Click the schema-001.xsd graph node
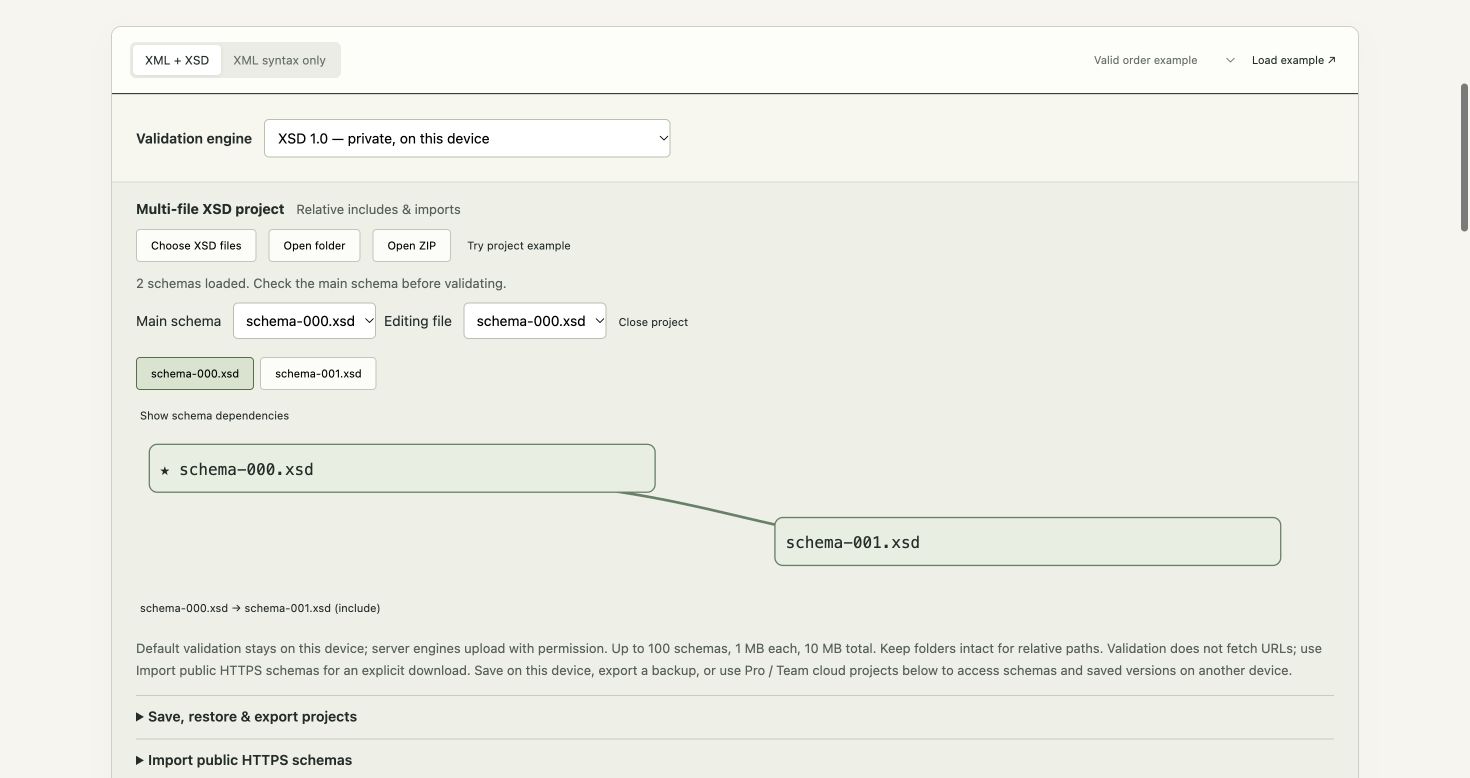1470x778 pixels. (1028, 541)
